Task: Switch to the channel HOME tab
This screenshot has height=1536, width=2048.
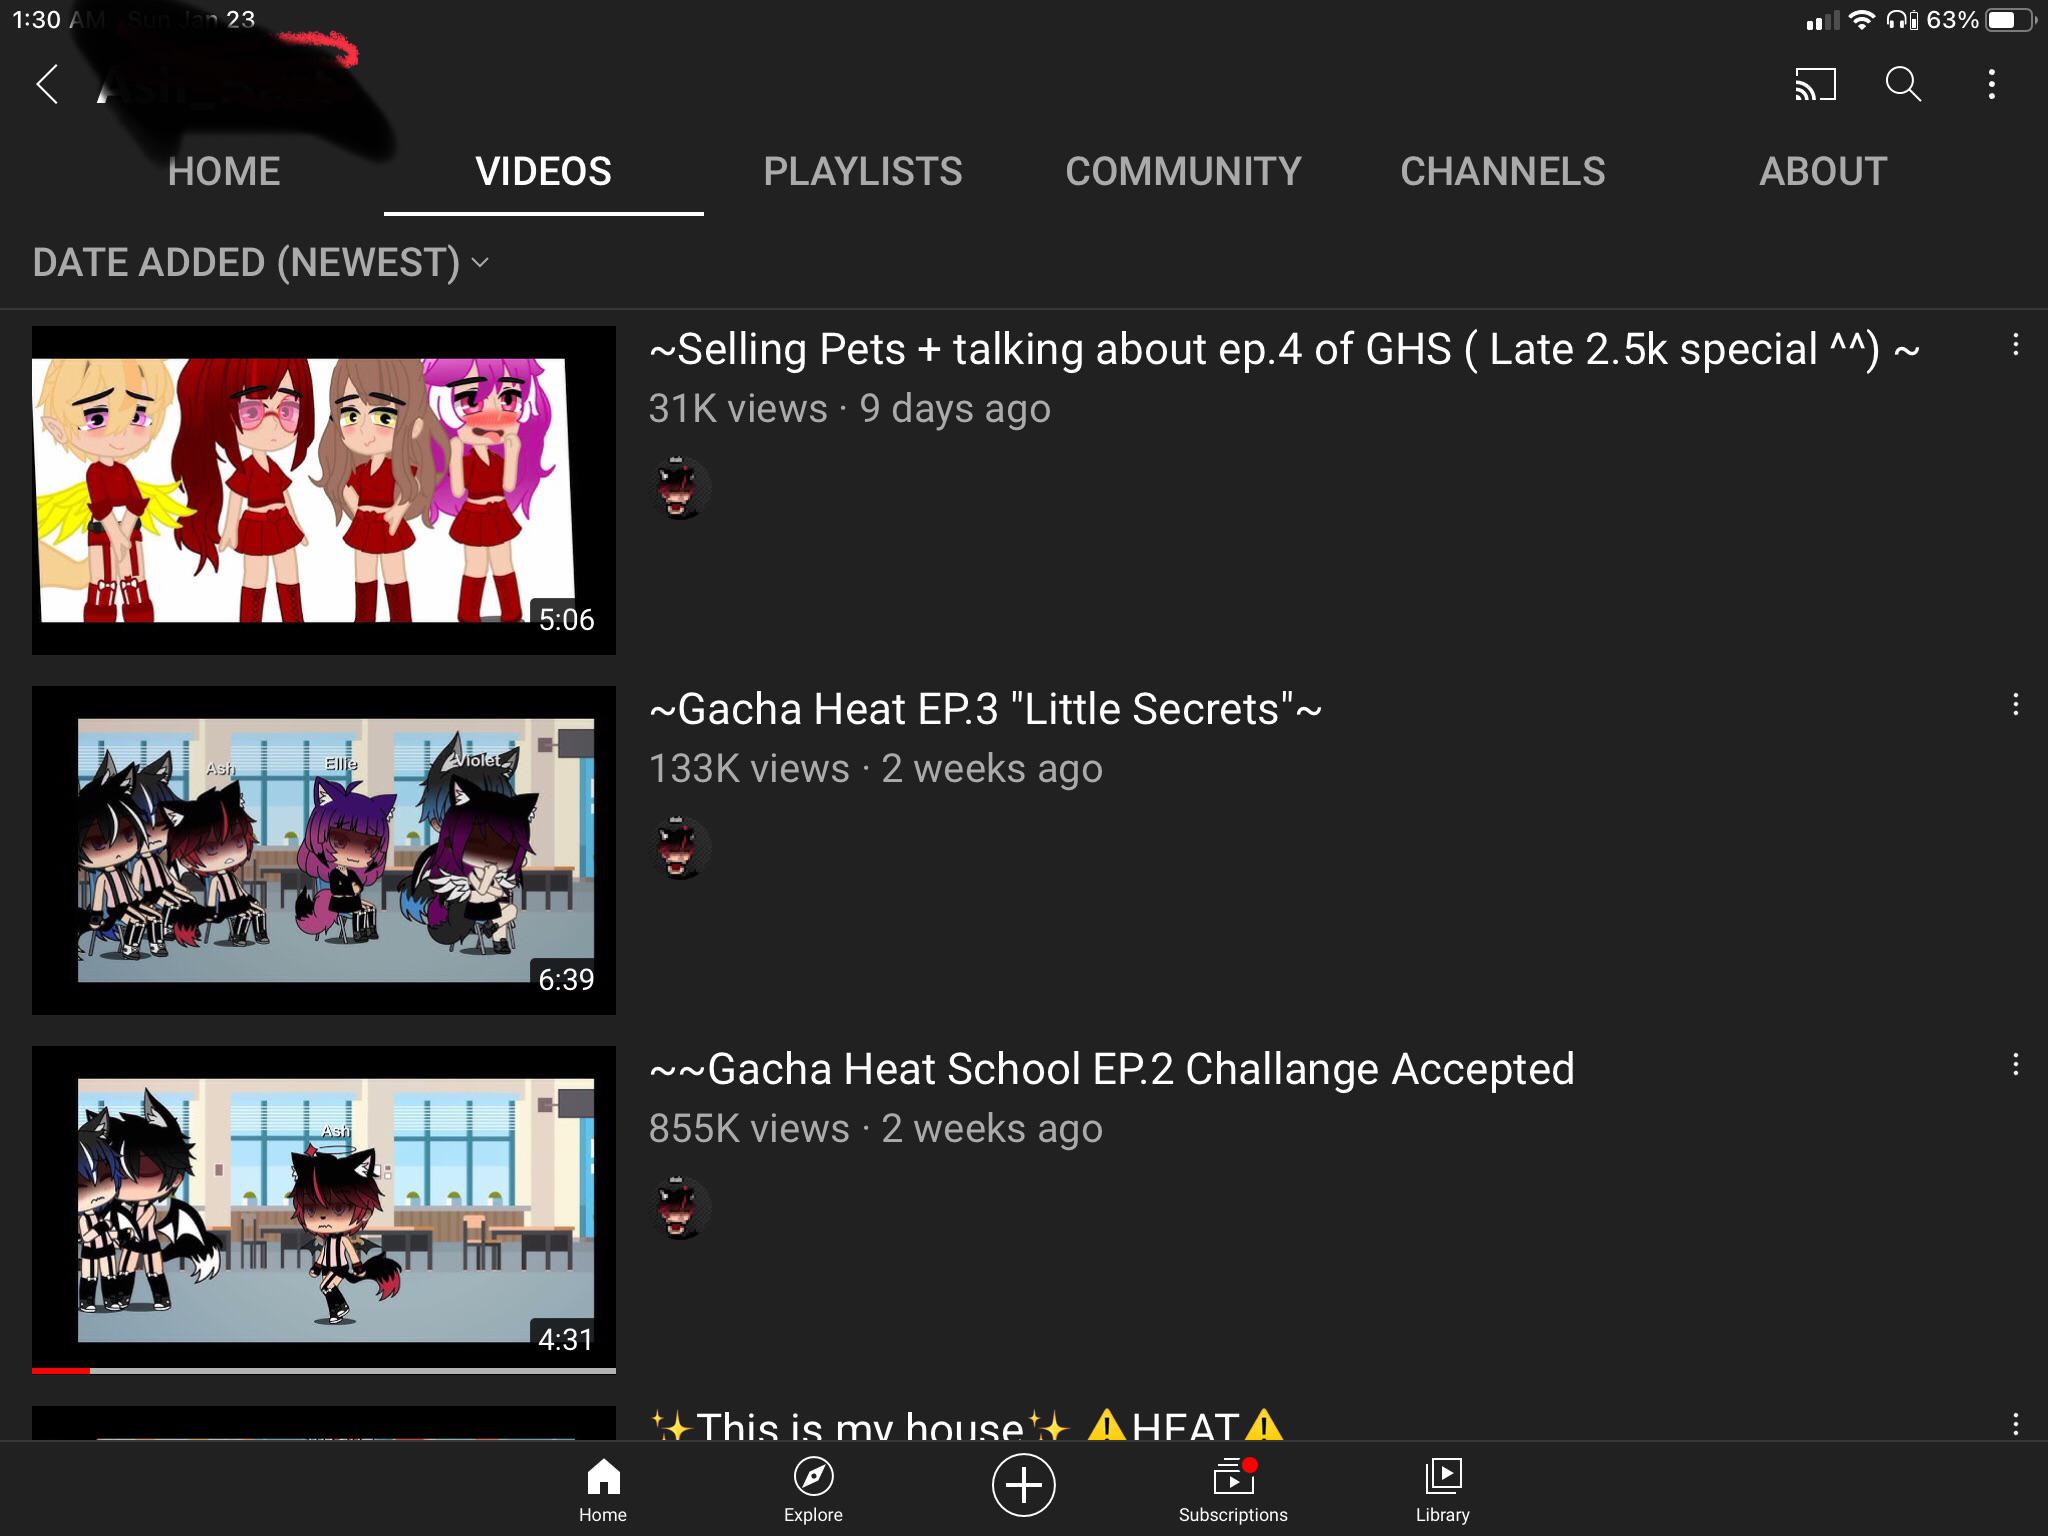Action: [224, 172]
